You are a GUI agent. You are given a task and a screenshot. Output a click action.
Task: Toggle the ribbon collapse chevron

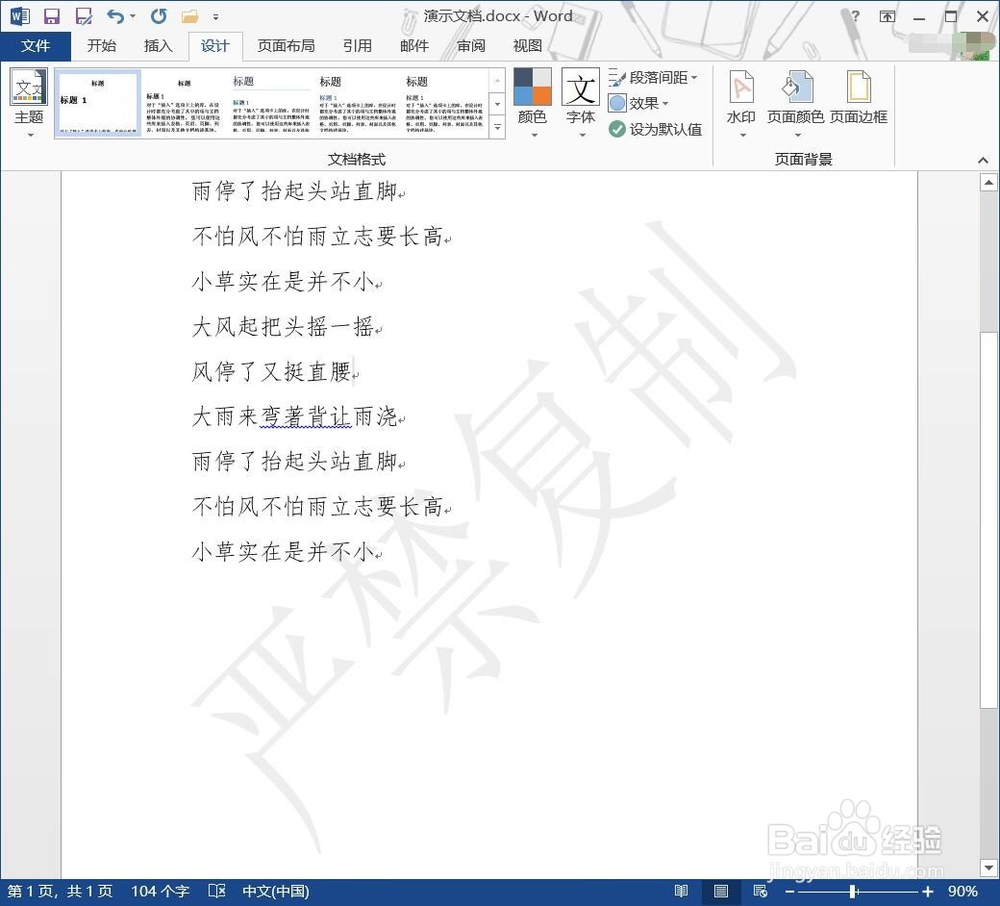click(983, 158)
